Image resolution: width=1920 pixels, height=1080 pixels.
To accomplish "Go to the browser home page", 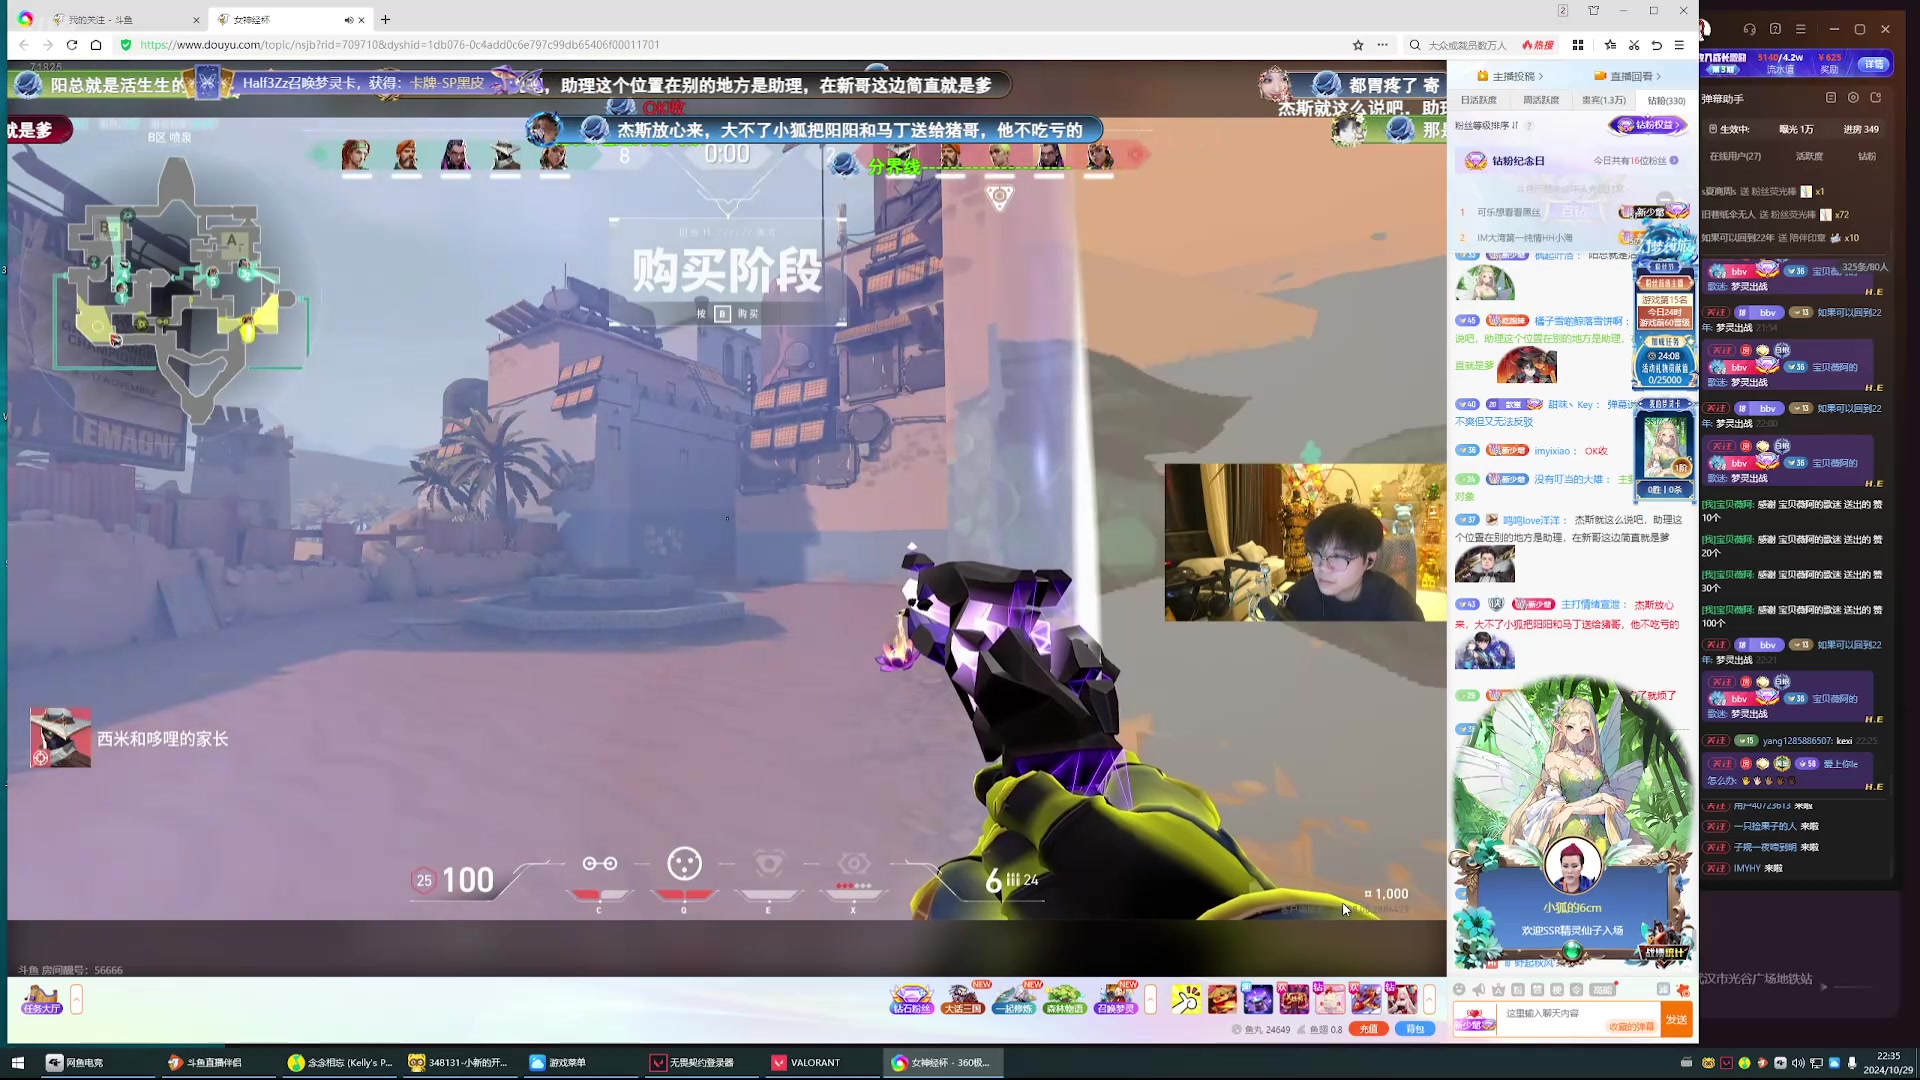I will tap(96, 45).
